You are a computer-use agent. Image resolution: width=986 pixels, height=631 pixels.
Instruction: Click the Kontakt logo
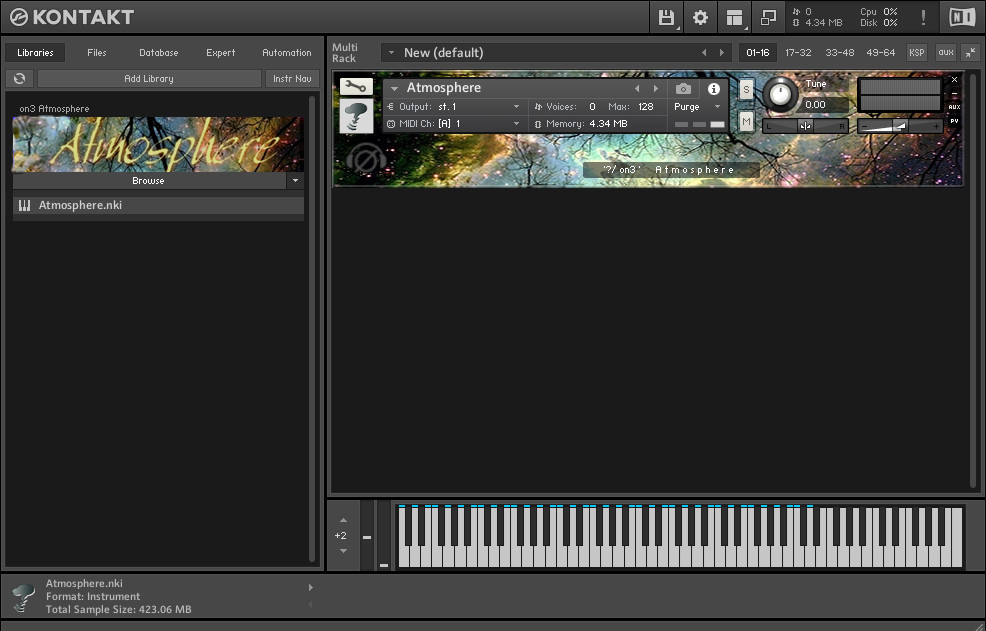(x=72, y=17)
